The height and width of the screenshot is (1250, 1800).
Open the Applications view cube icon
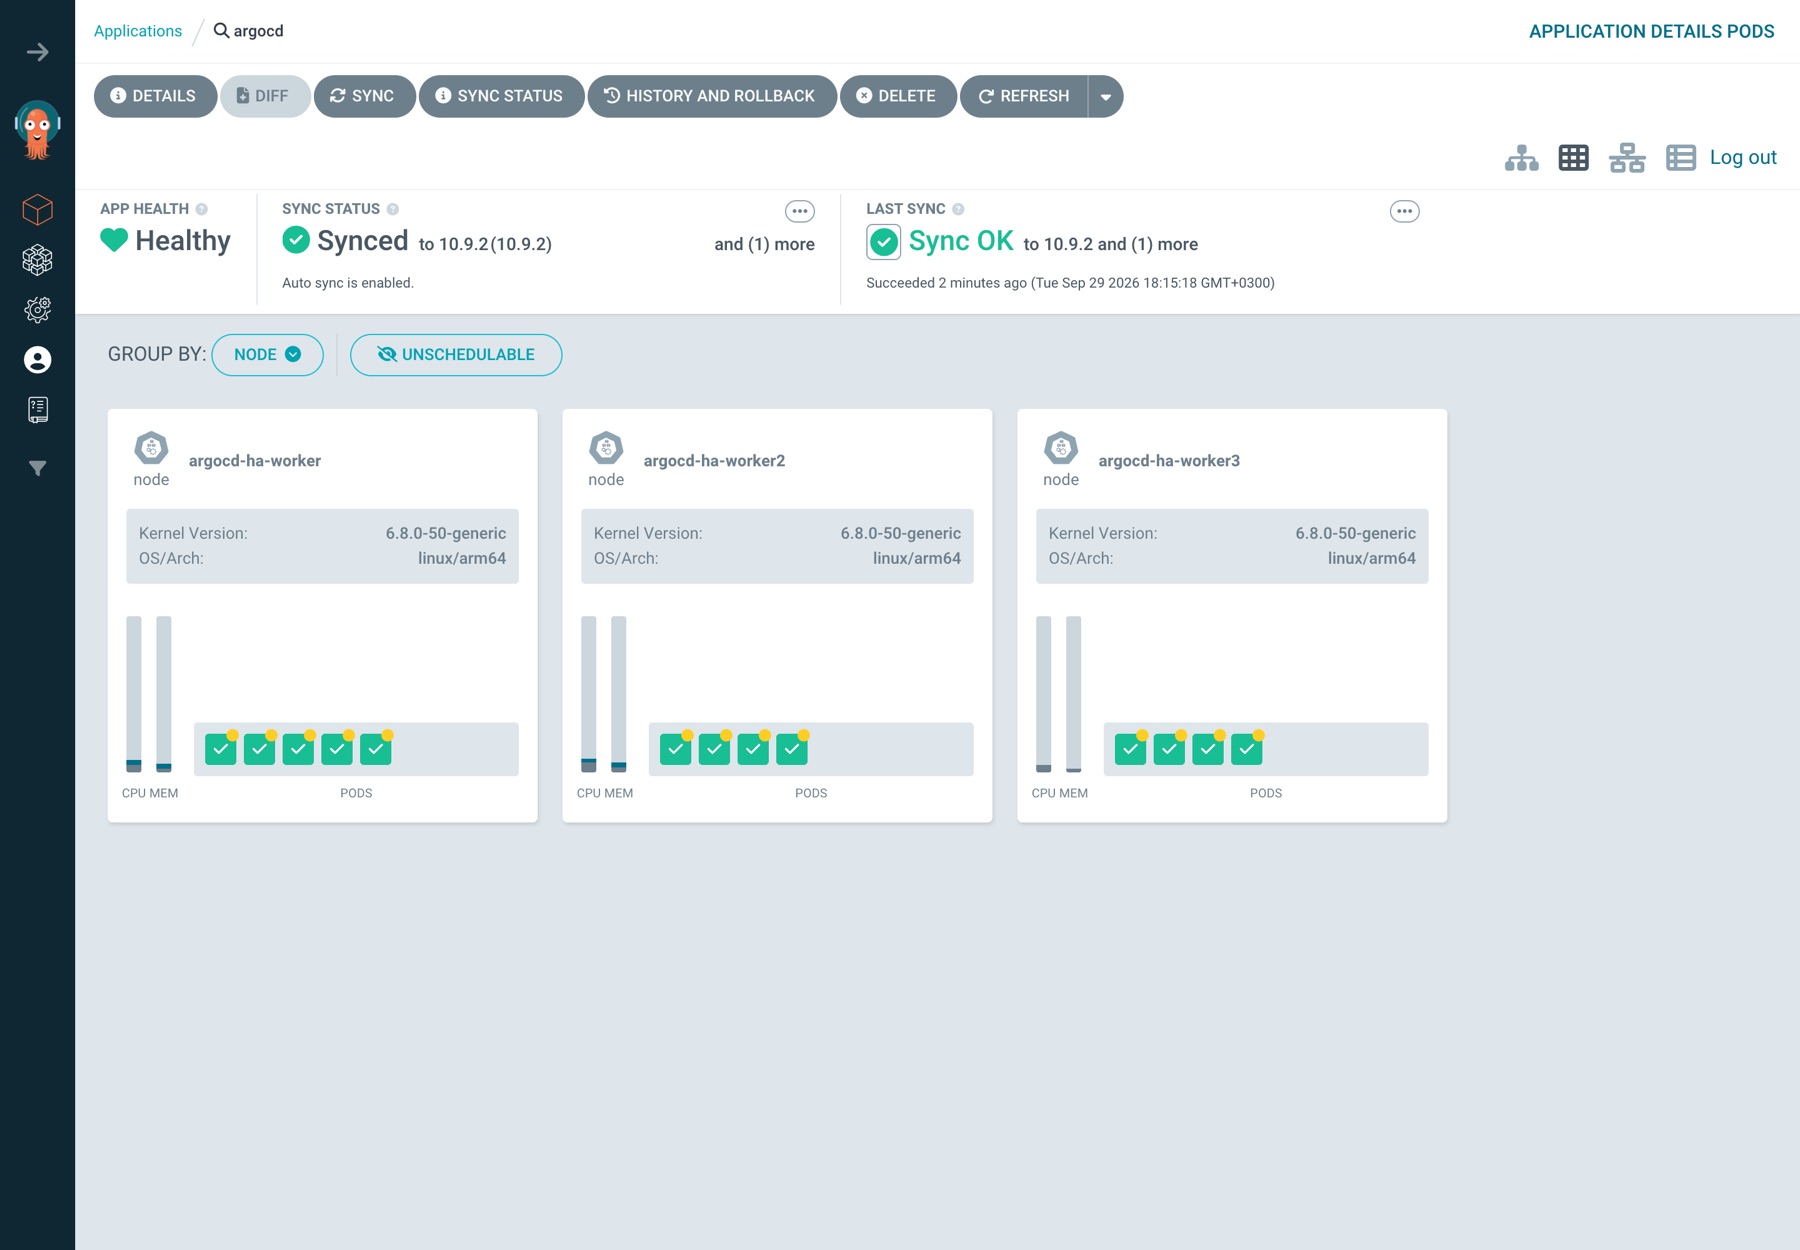tap(38, 210)
